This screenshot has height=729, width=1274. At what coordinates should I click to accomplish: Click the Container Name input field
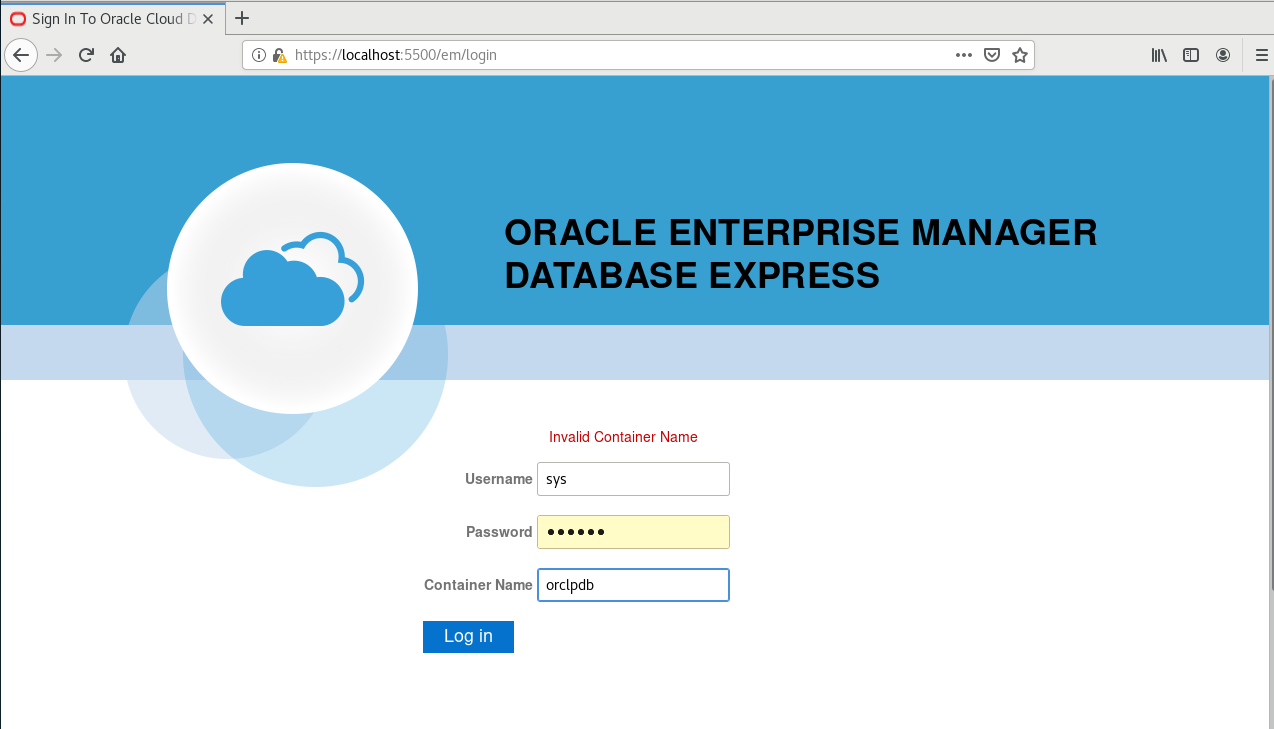coord(633,585)
